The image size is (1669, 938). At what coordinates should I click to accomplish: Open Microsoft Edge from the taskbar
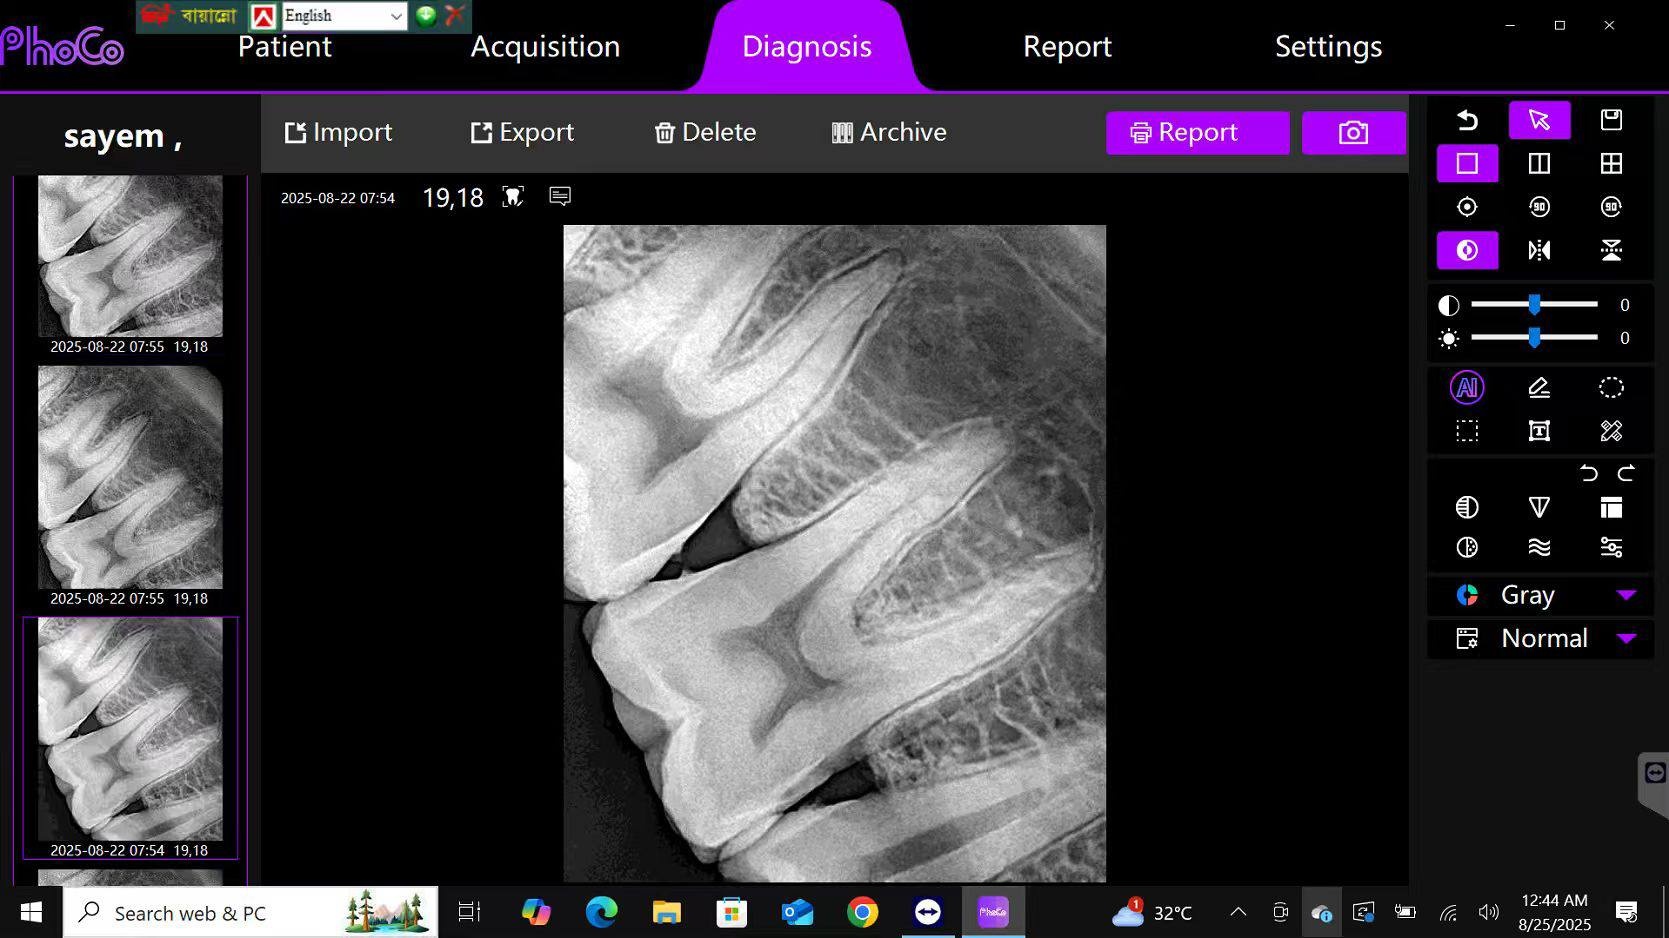(601, 912)
